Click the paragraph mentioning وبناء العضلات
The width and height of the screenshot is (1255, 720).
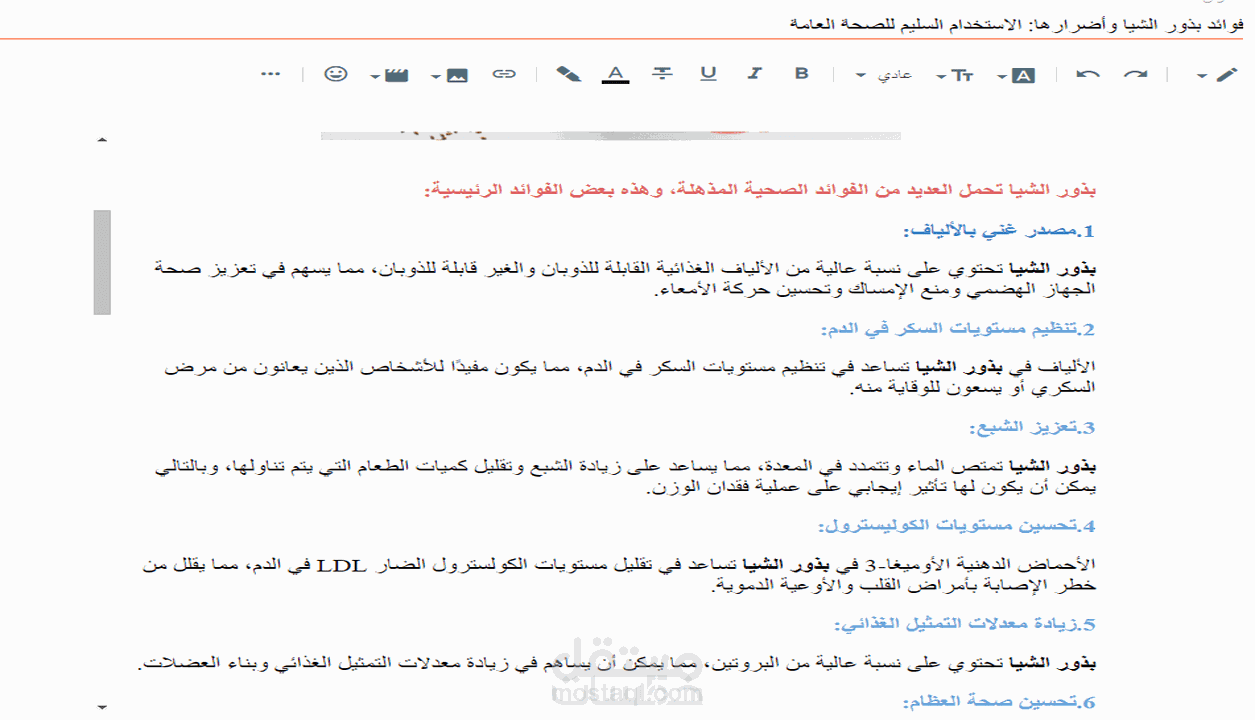pyautogui.click(x=617, y=664)
